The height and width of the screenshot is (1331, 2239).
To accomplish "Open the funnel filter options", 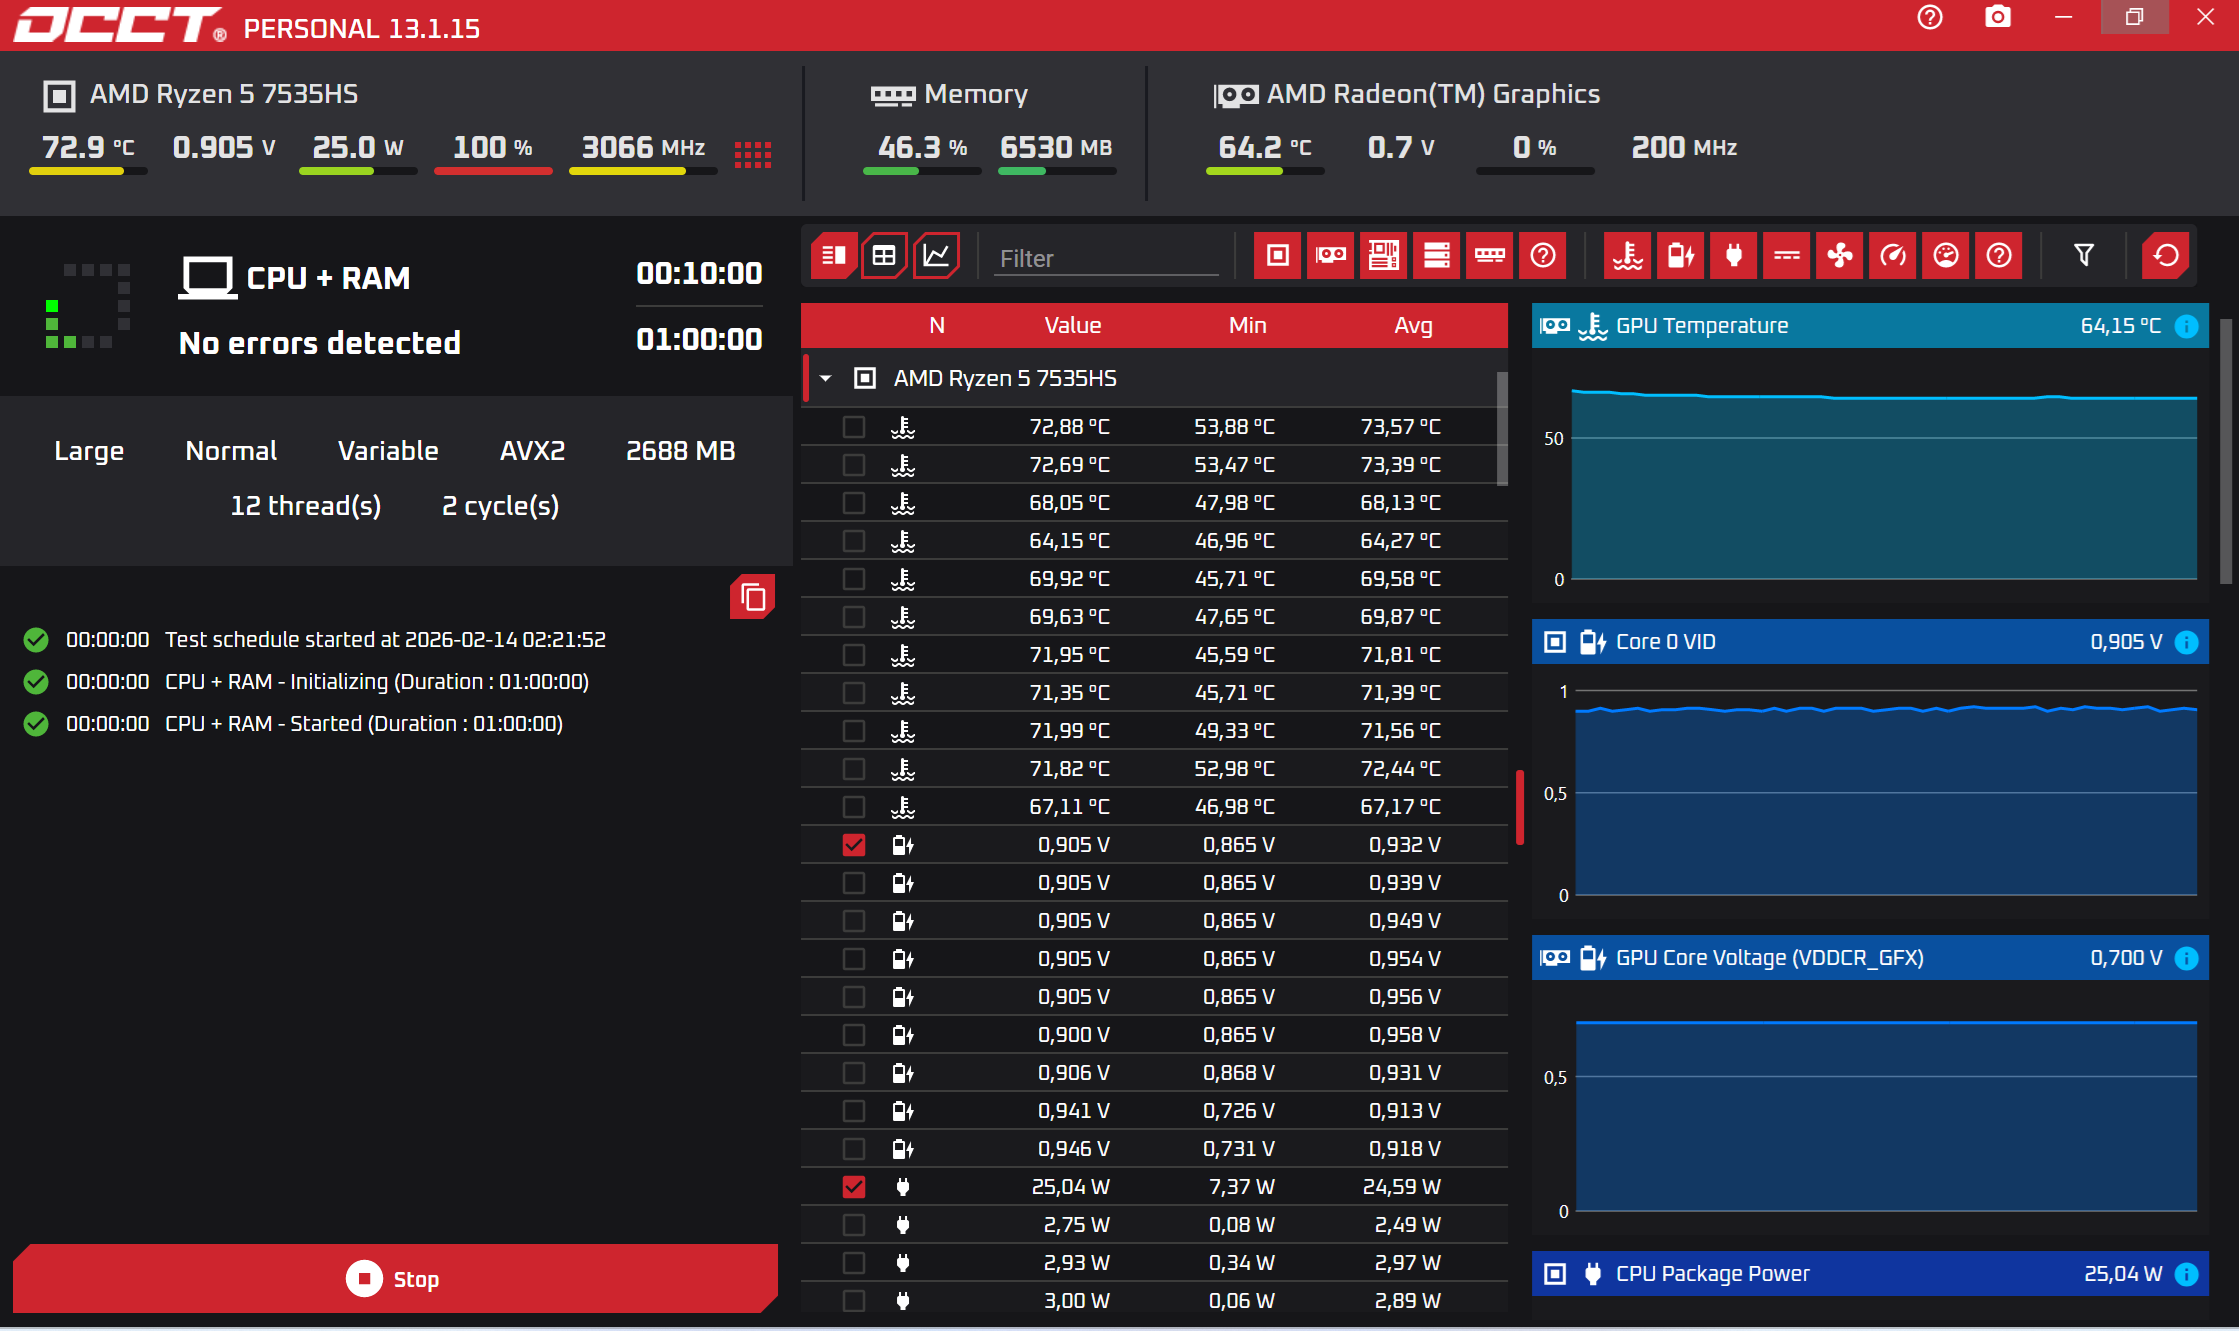I will click(x=2084, y=256).
